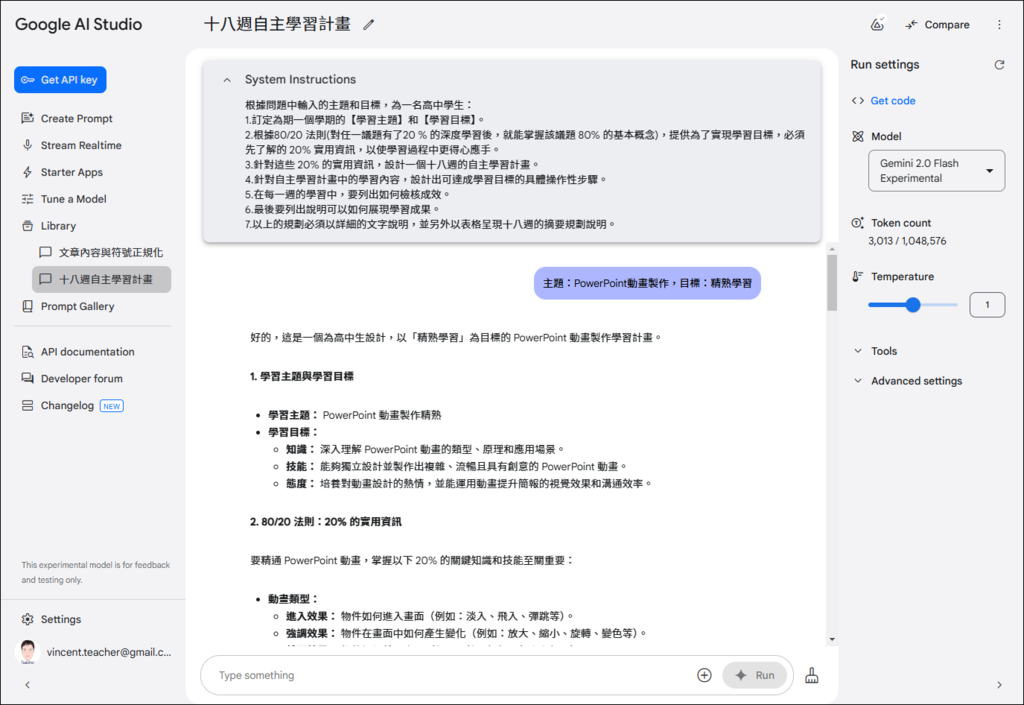This screenshot has width=1024, height=705.
Task: Open the Developer forum link
Action: tap(82, 379)
